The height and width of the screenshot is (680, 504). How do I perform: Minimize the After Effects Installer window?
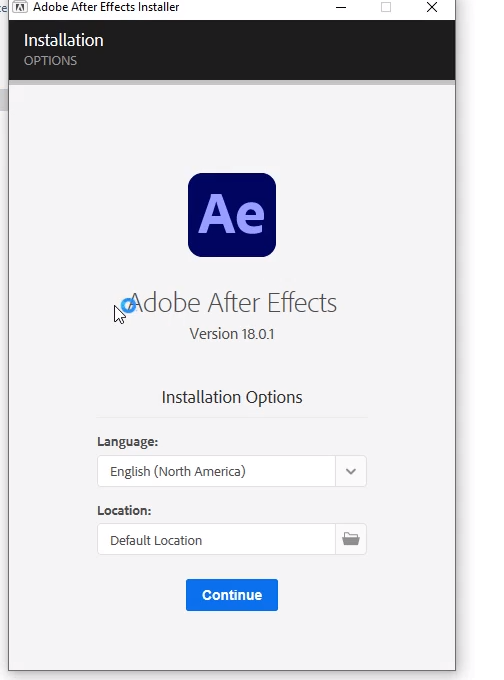[x=341, y=7]
